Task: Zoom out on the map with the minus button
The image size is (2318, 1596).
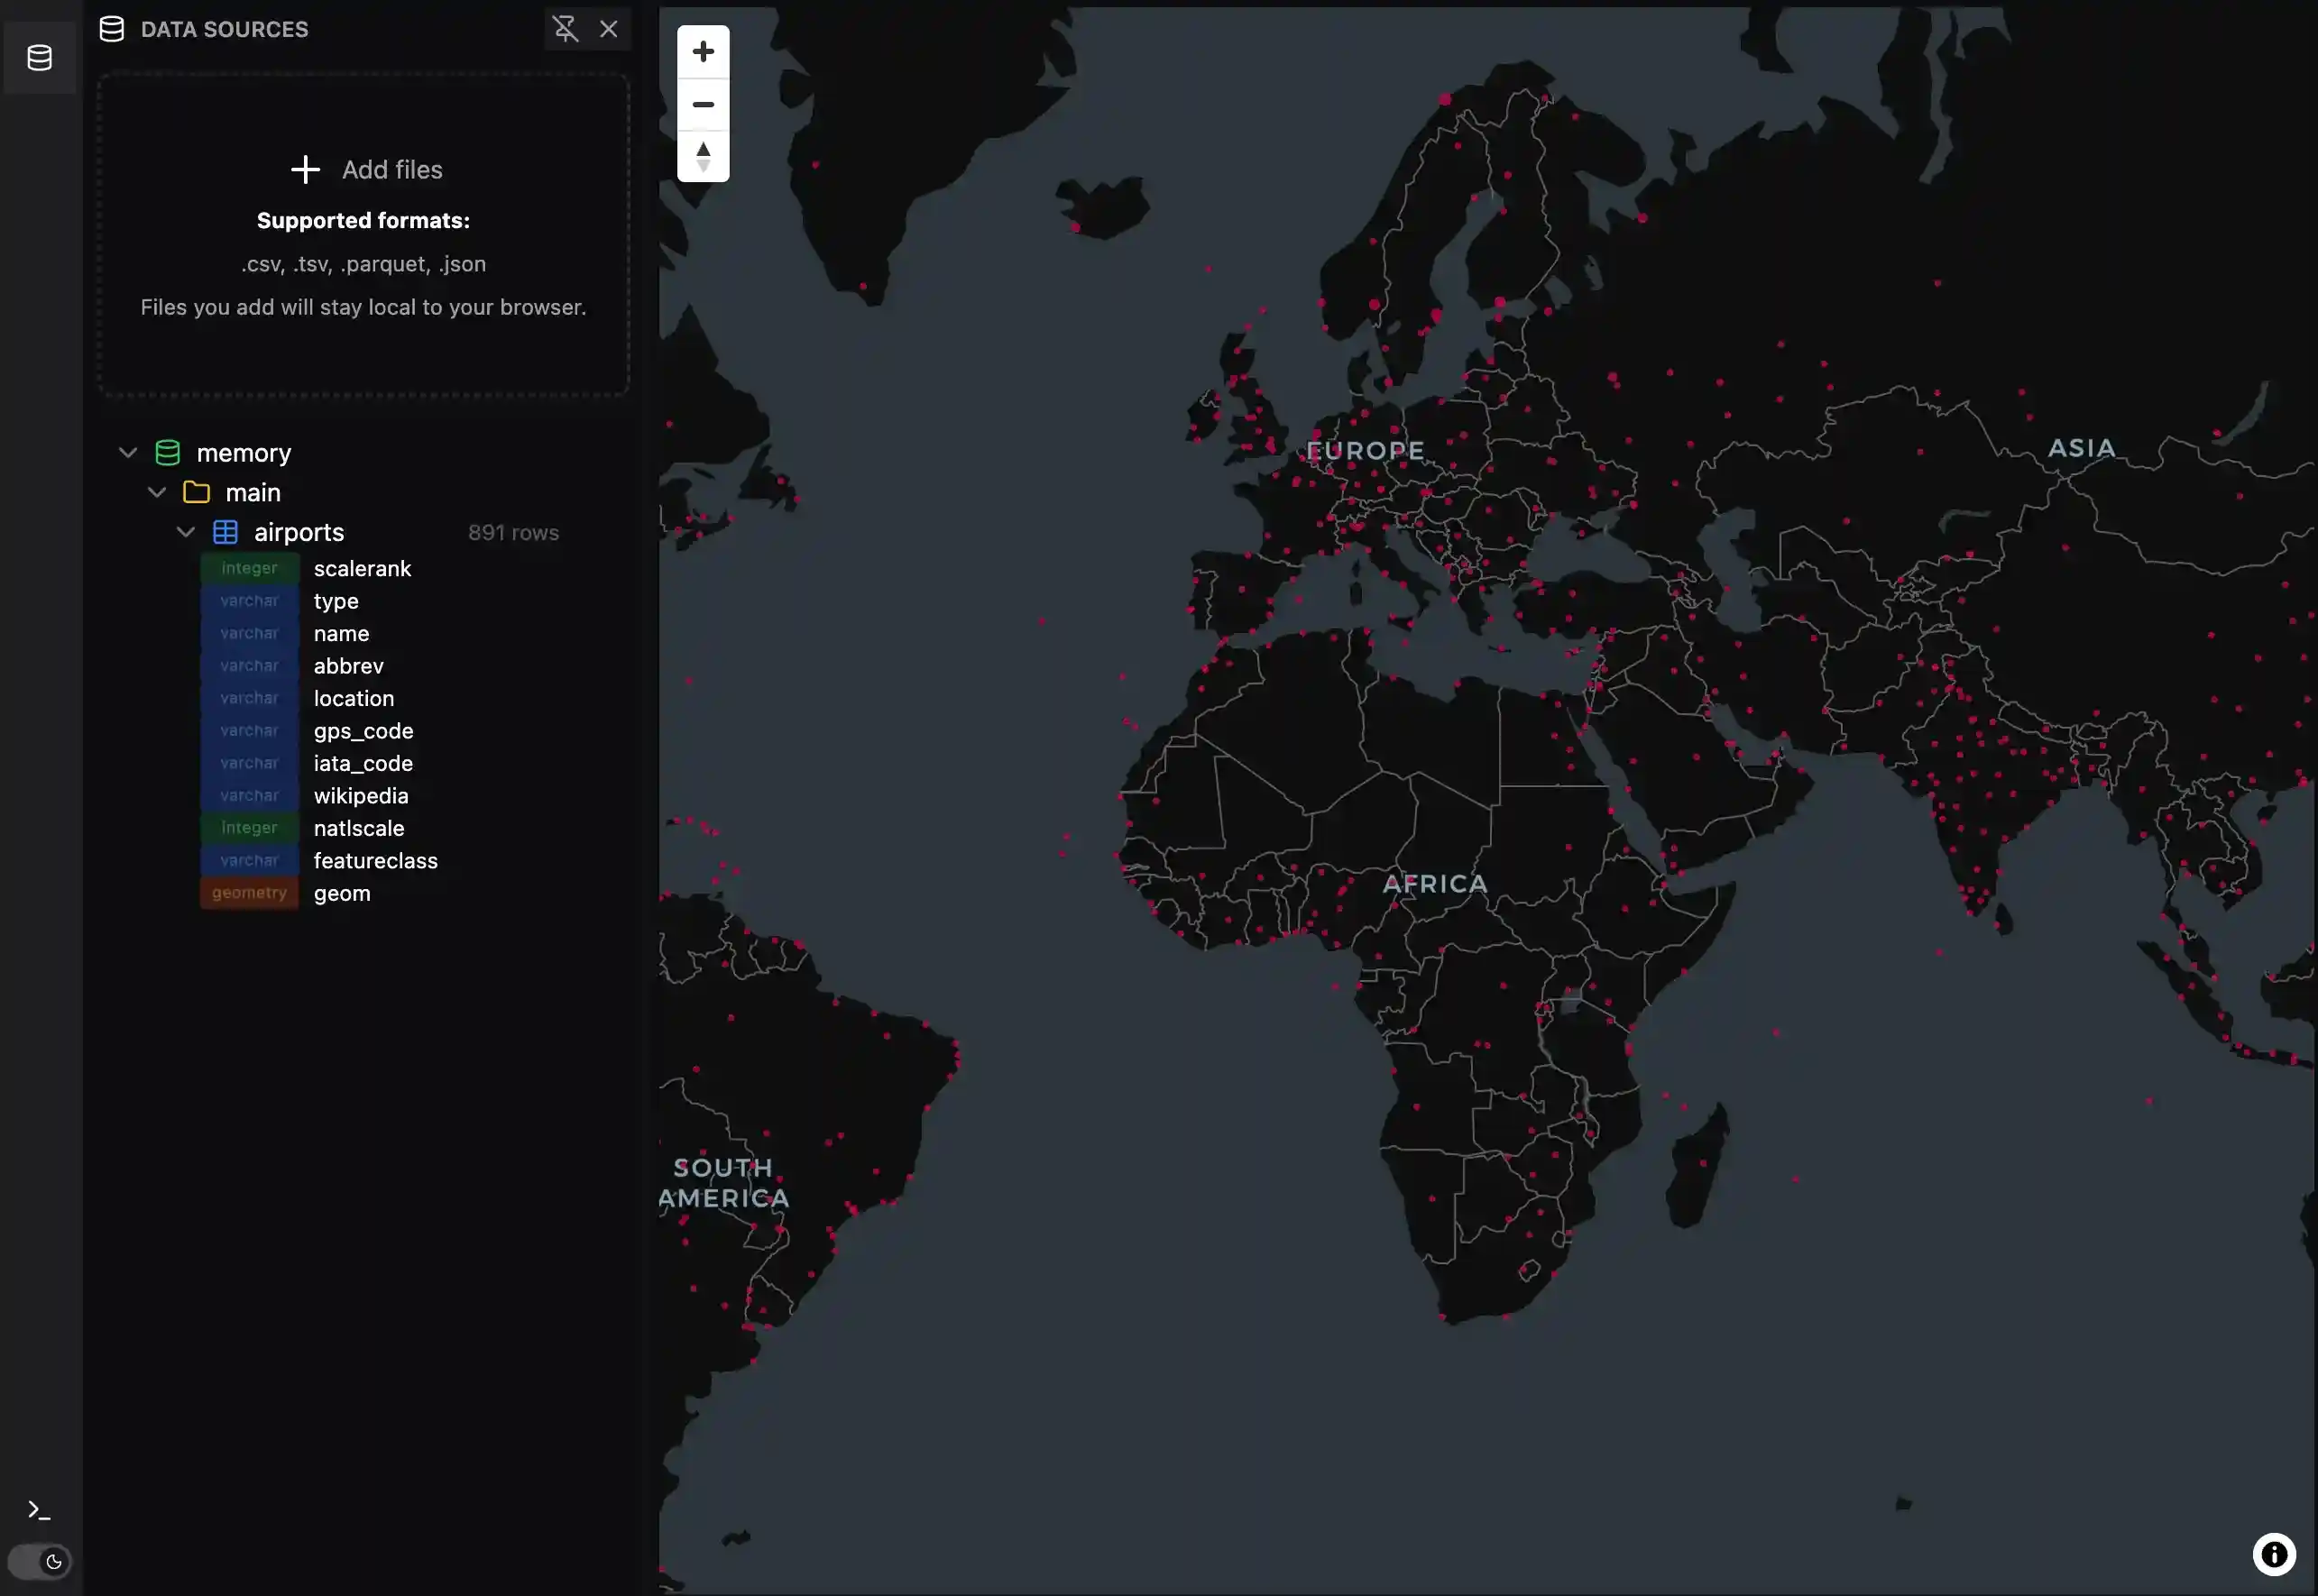Action: click(703, 104)
